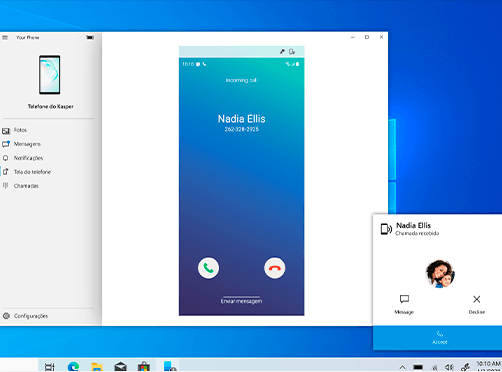Open Microsoft Edge from taskbar
This screenshot has height=372, width=502.
[73, 366]
